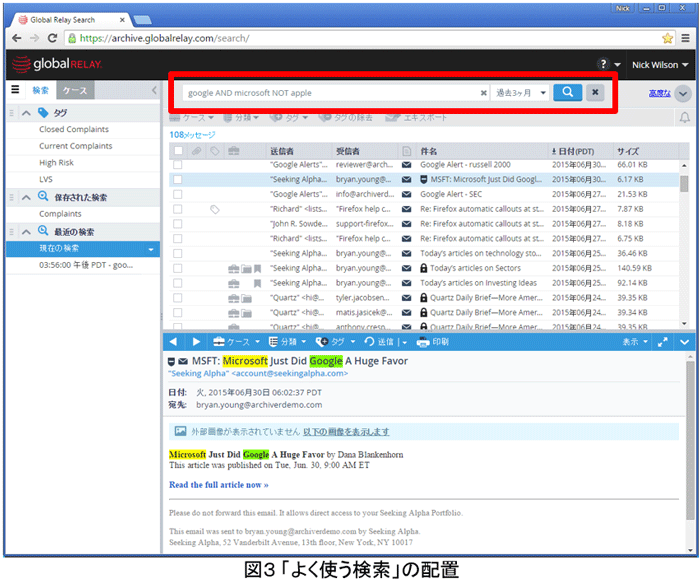The height and width of the screenshot is (581, 700).
Task: Clear the search with the gray X button
Action: (595, 92)
